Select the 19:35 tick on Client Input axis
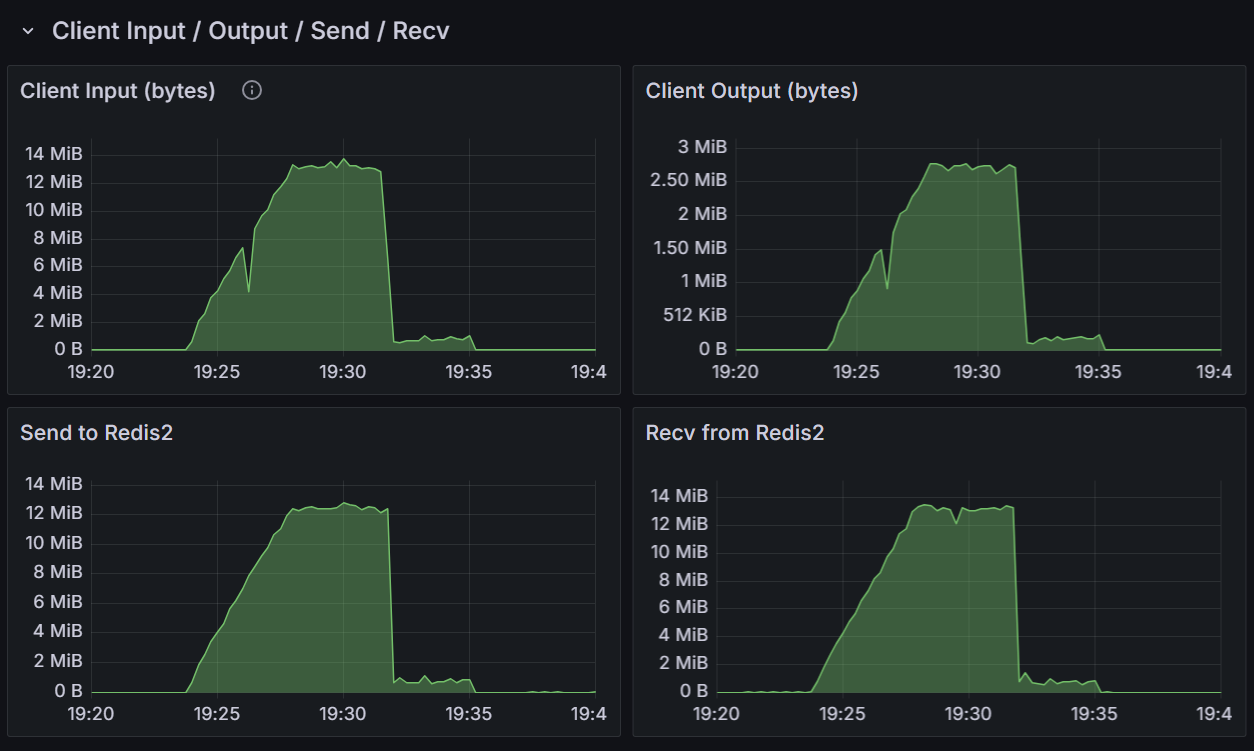The height and width of the screenshot is (751, 1254). pos(468,372)
